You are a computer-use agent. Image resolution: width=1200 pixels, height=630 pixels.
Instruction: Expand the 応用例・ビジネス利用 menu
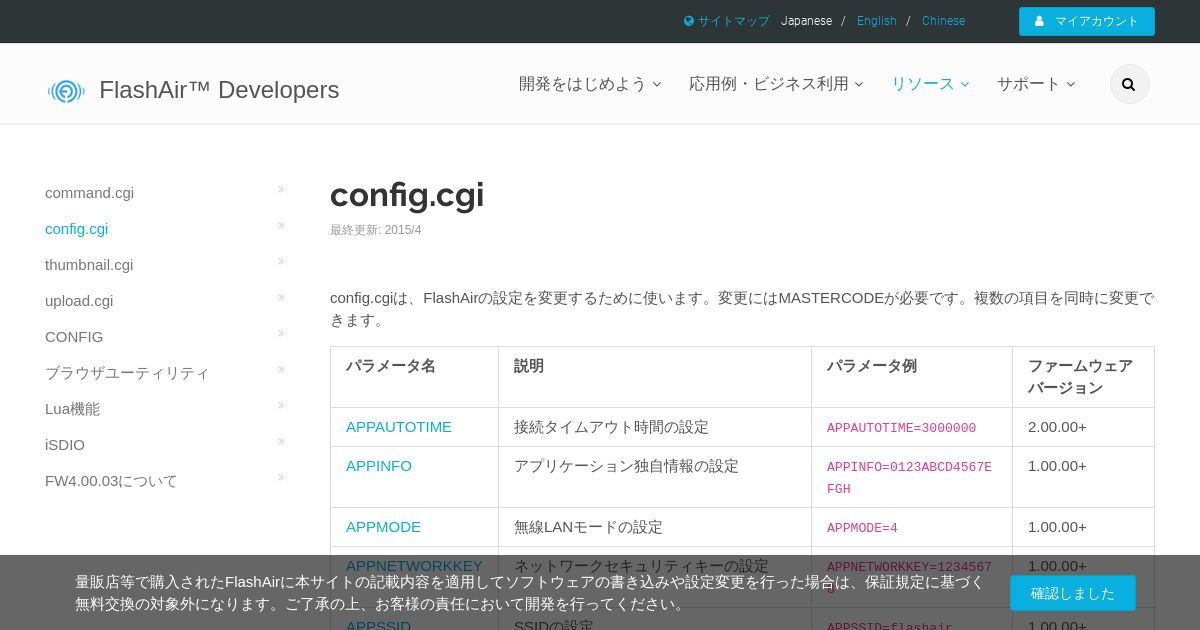click(776, 84)
